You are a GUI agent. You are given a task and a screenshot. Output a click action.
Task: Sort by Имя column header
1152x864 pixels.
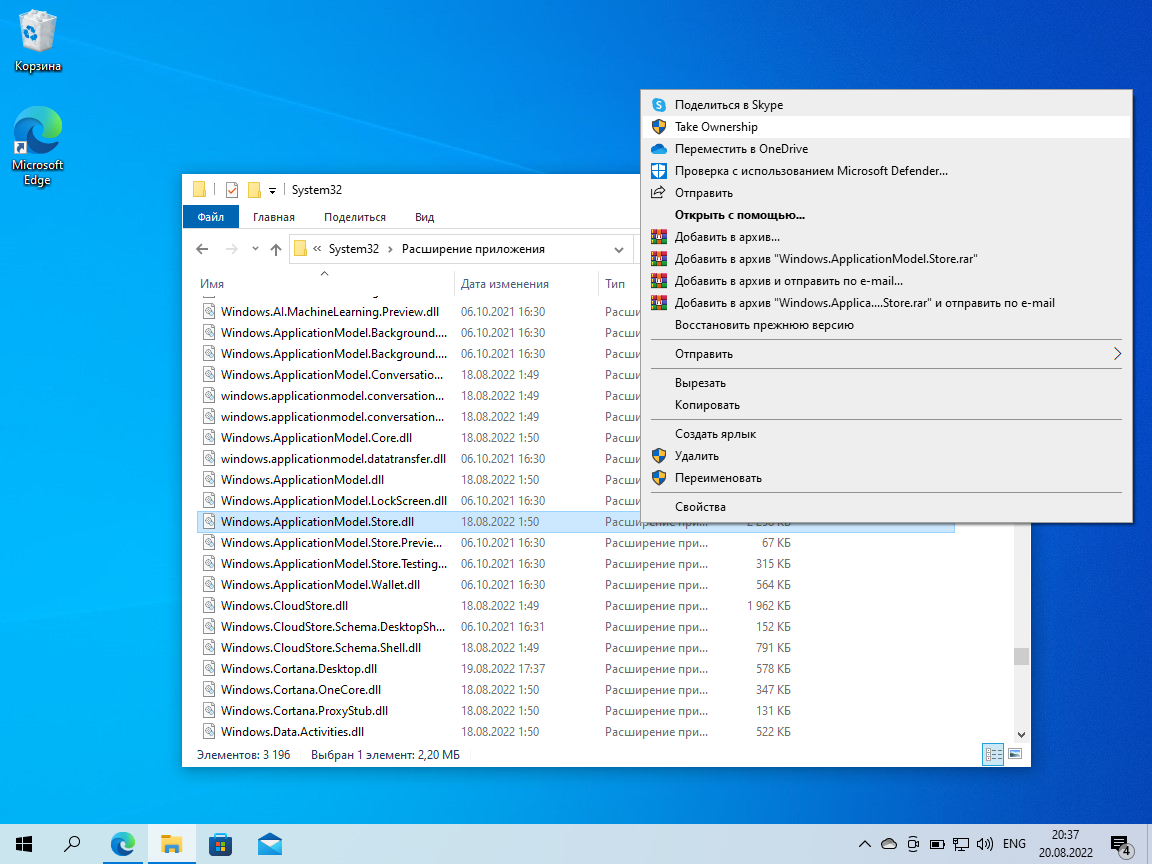[324, 284]
